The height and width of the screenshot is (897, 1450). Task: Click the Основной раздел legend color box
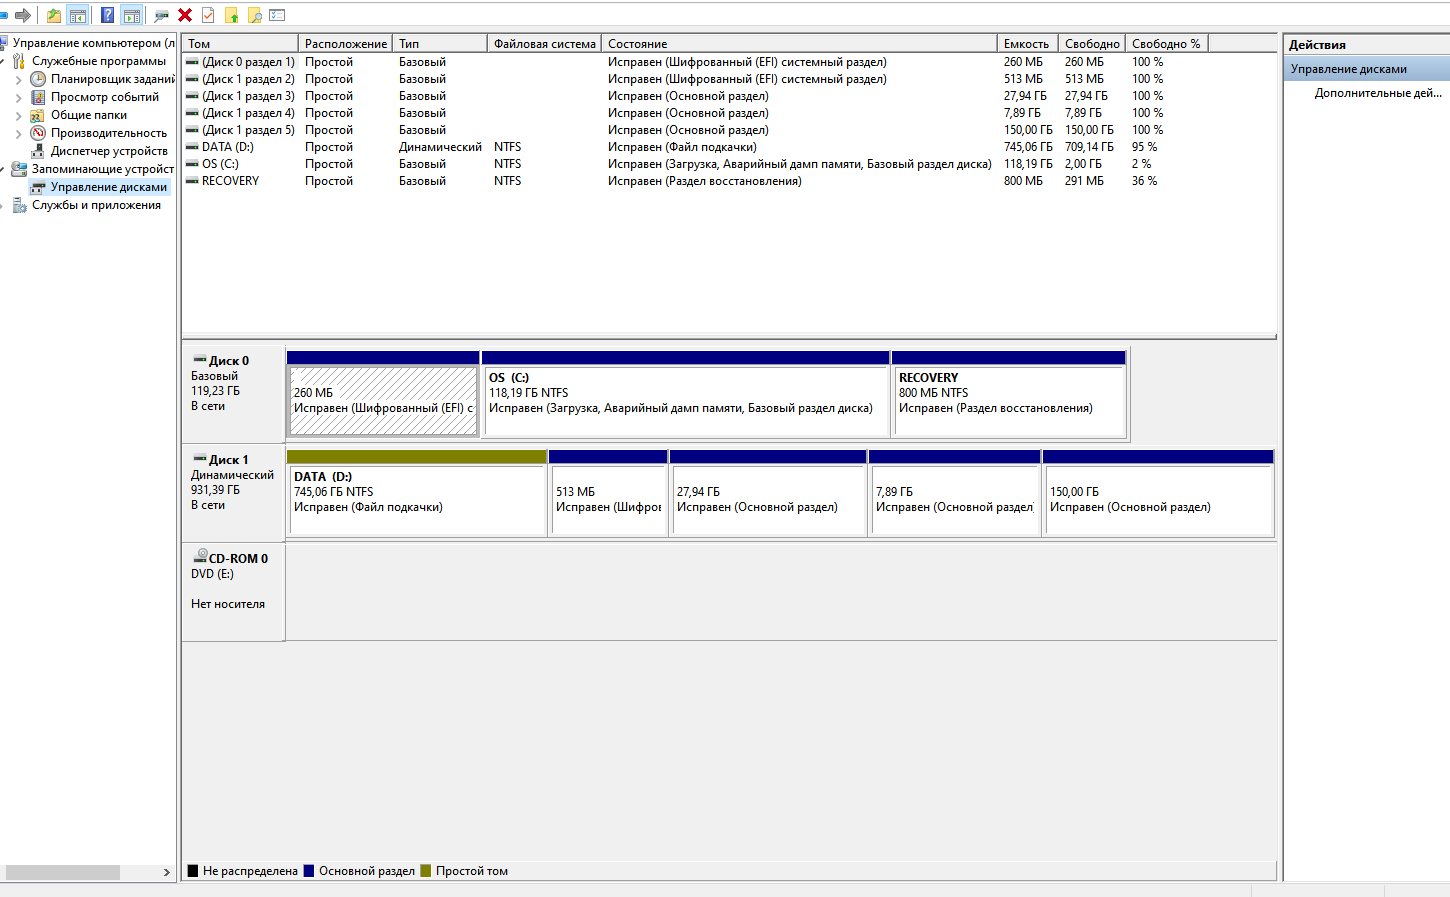click(309, 871)
